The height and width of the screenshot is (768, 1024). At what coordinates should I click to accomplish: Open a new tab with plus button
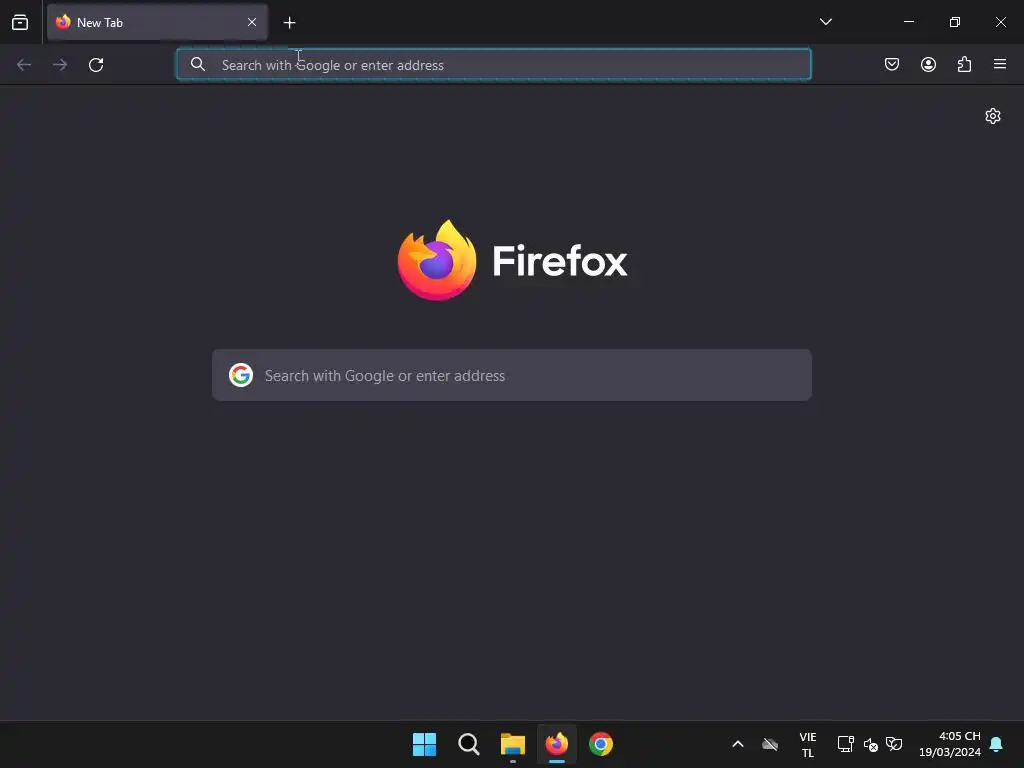[289, 23]
